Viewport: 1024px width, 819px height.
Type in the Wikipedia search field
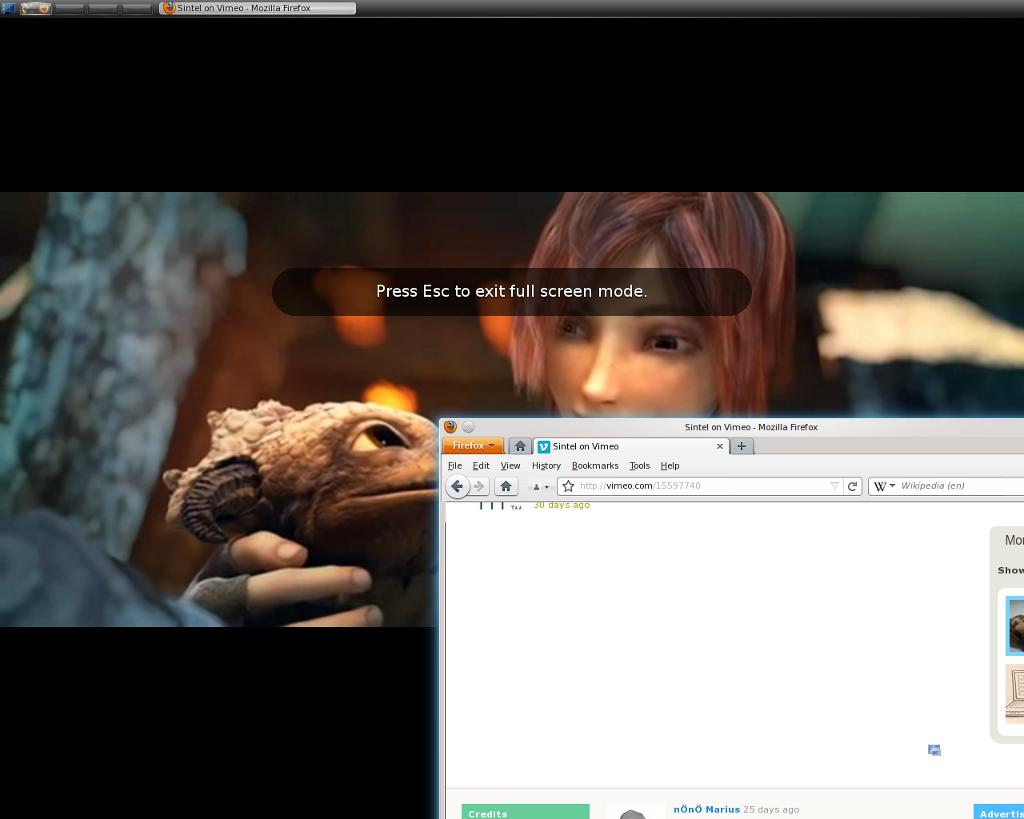[960, 486]
